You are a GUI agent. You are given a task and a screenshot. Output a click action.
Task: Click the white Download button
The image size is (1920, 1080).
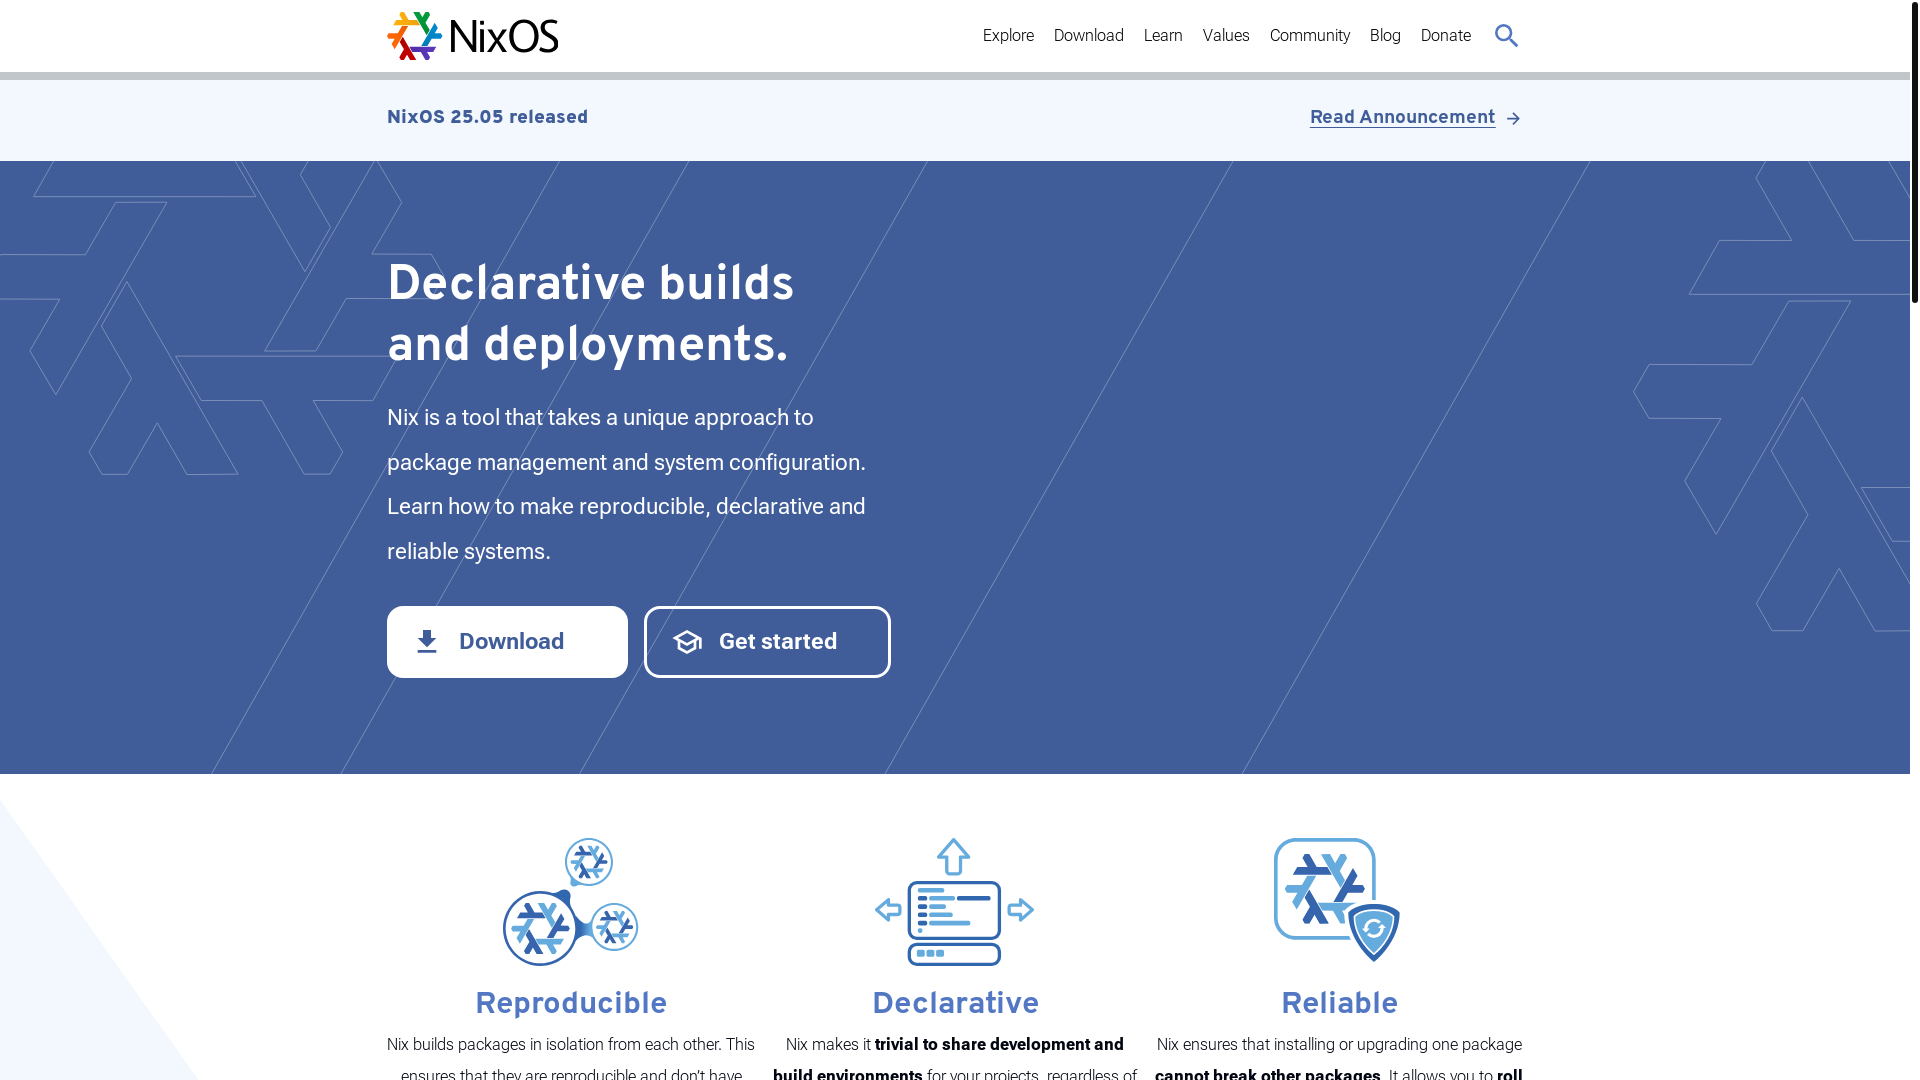coord(507,642)
